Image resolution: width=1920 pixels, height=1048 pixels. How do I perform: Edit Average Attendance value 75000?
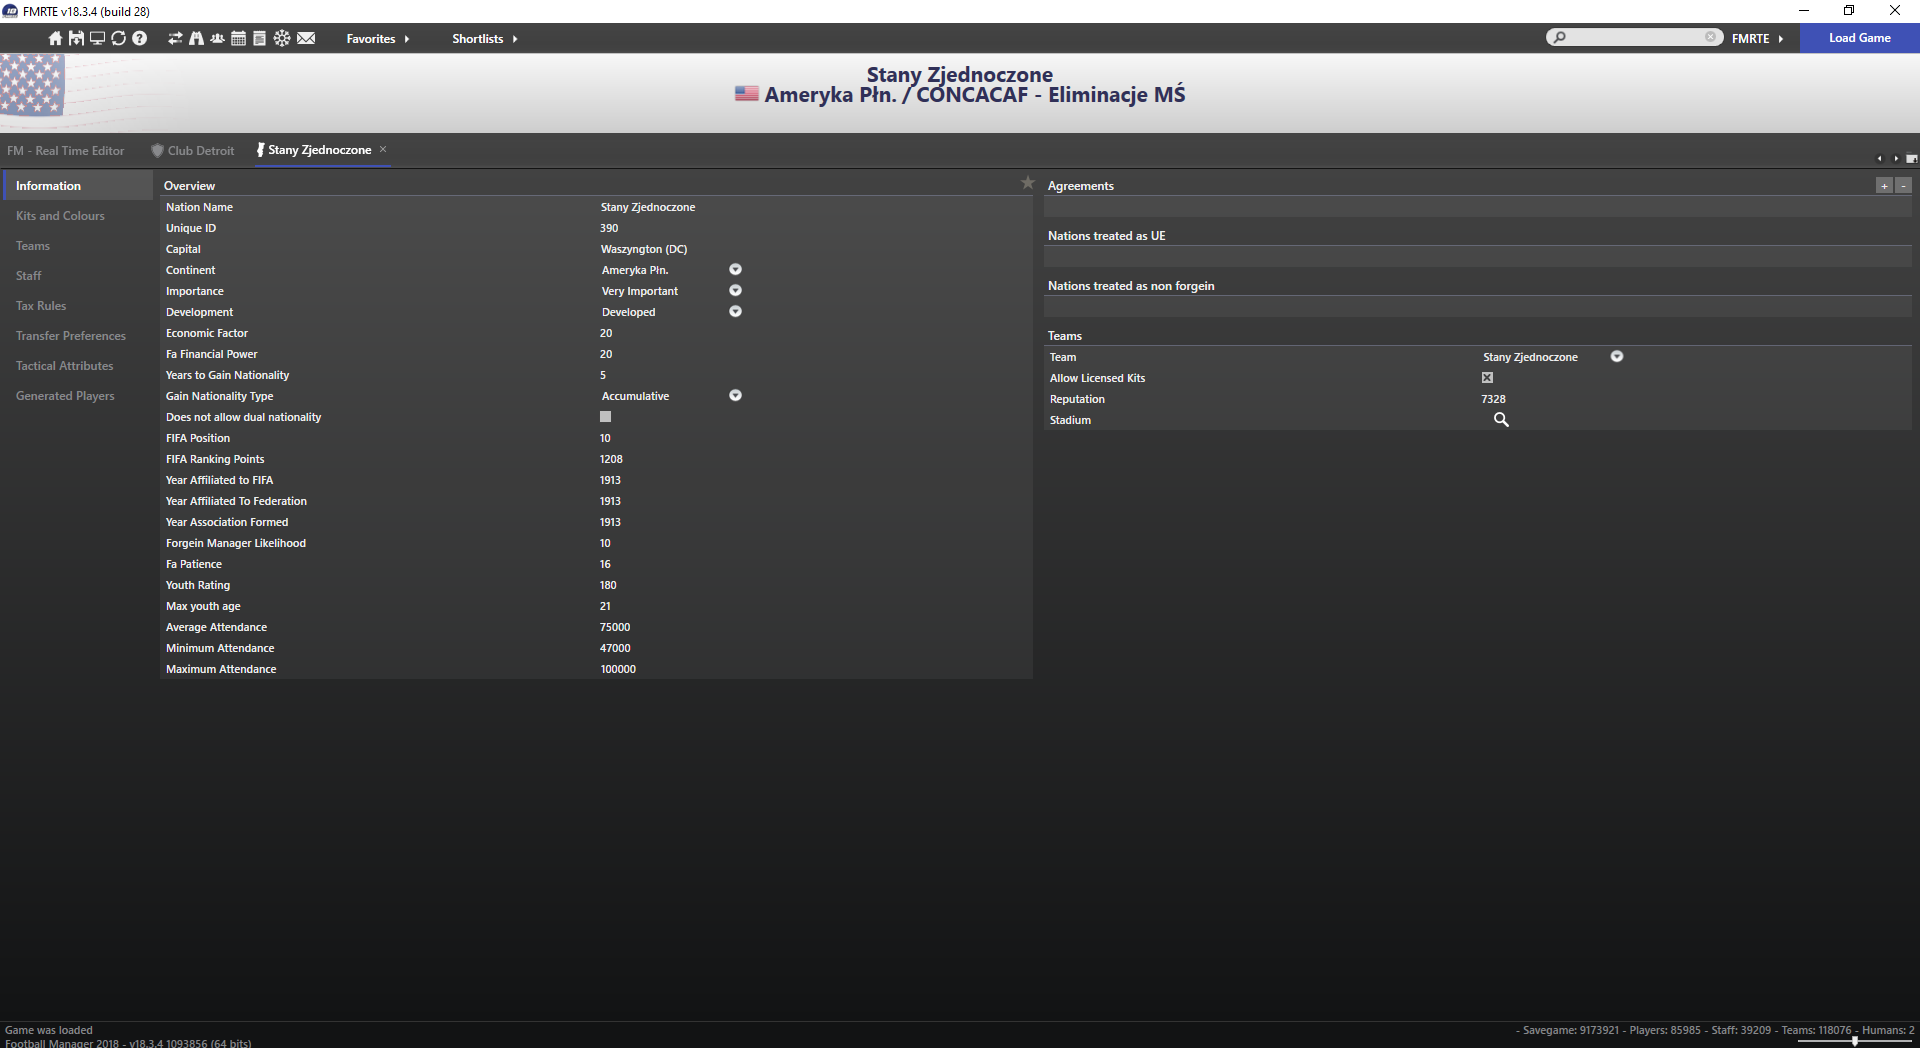pos(615,627)
